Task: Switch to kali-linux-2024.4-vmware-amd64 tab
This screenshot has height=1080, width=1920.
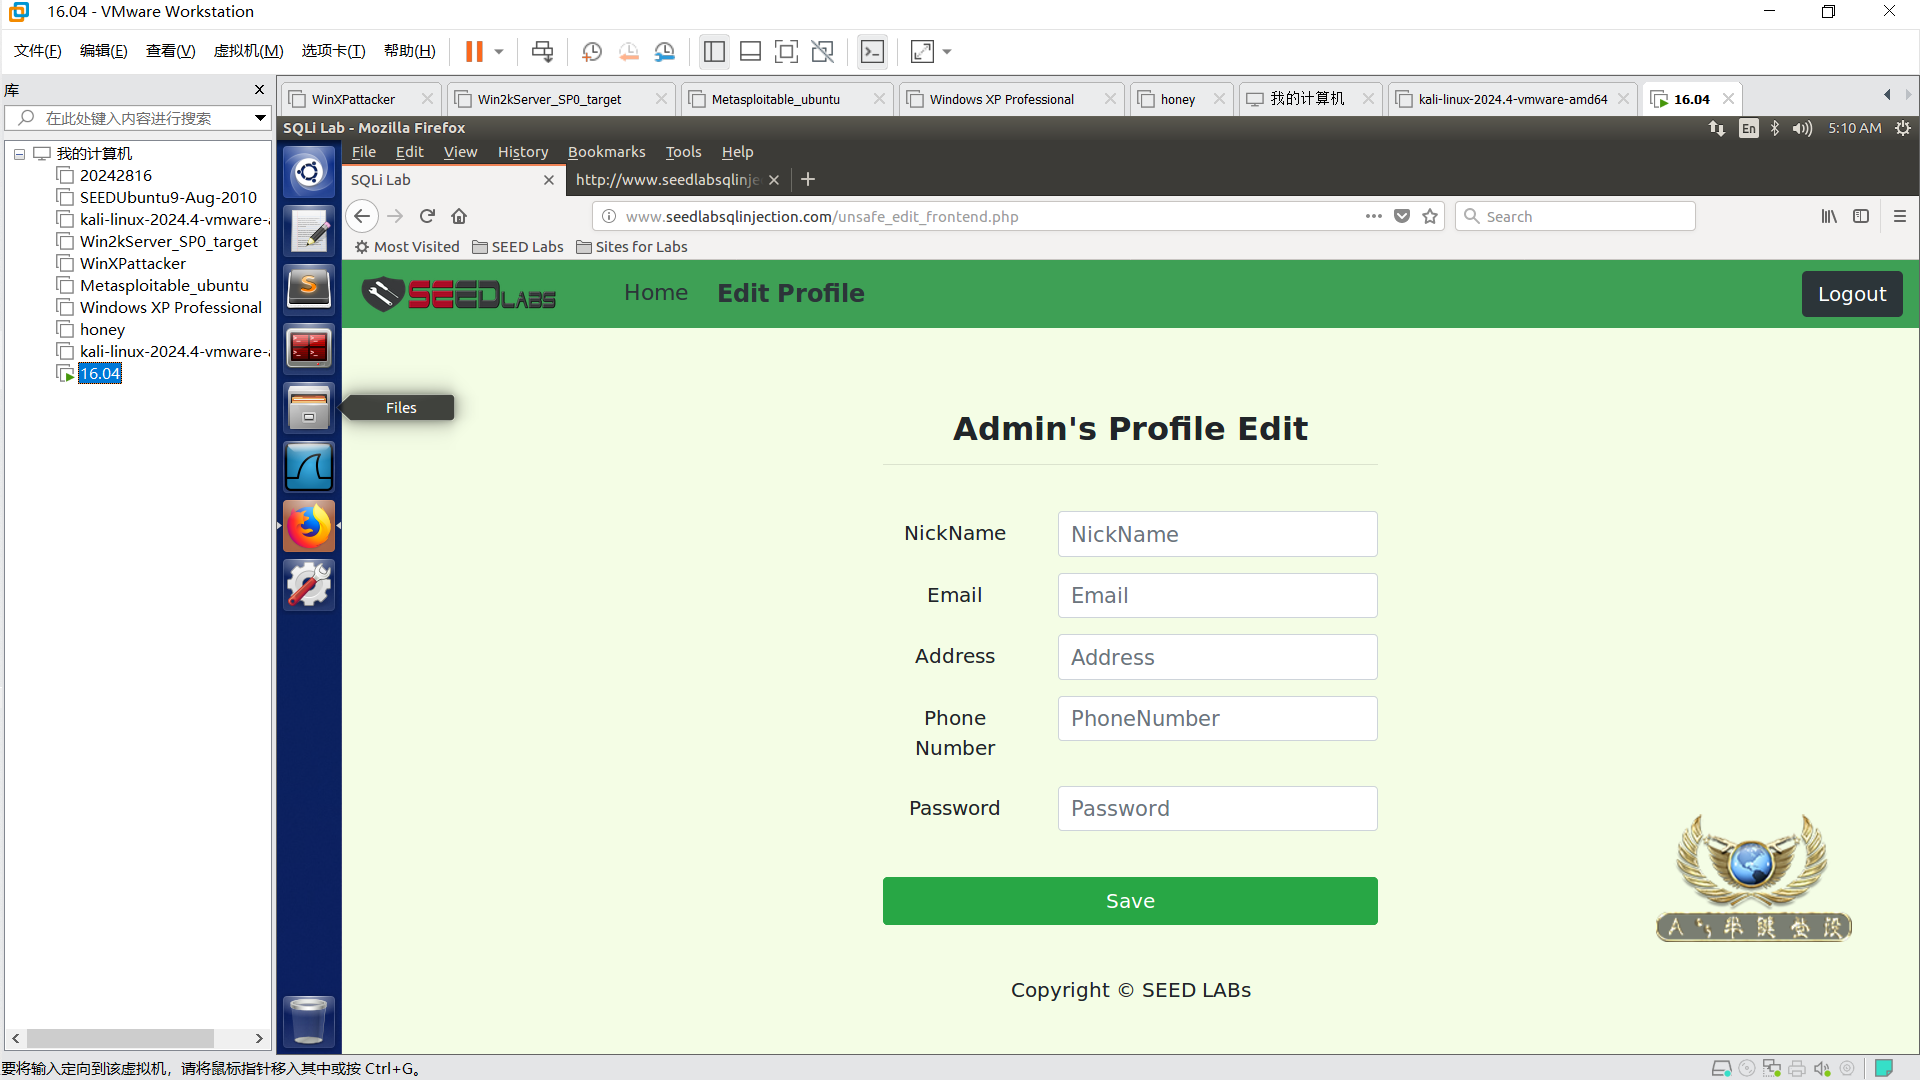Action: click(x=1511, y=99)
